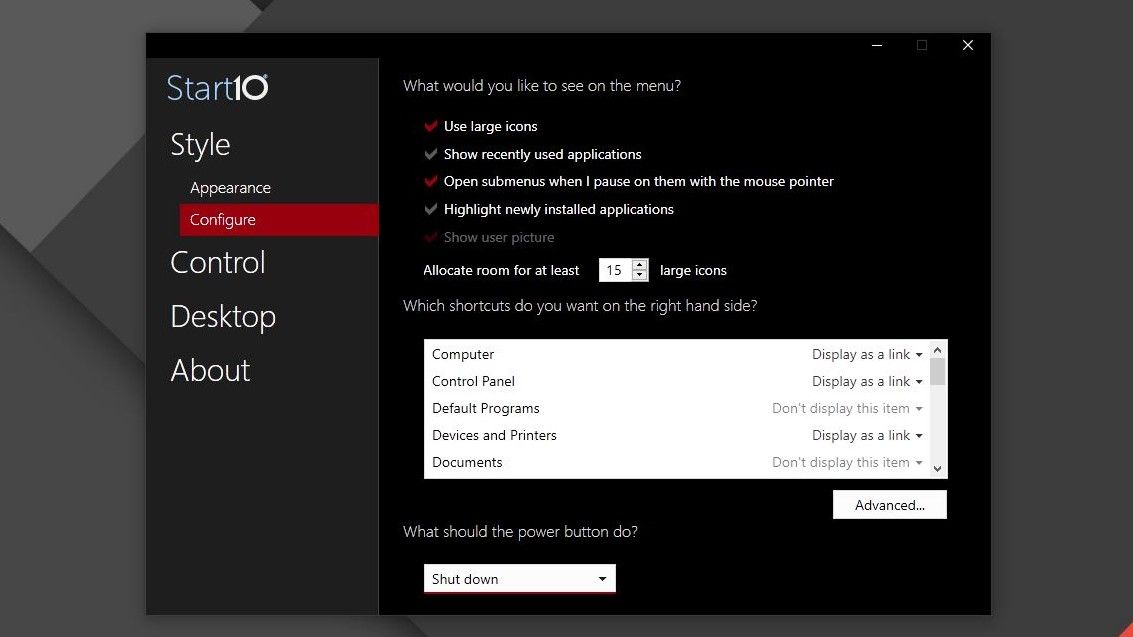Open the Desktop settings section

223,316
